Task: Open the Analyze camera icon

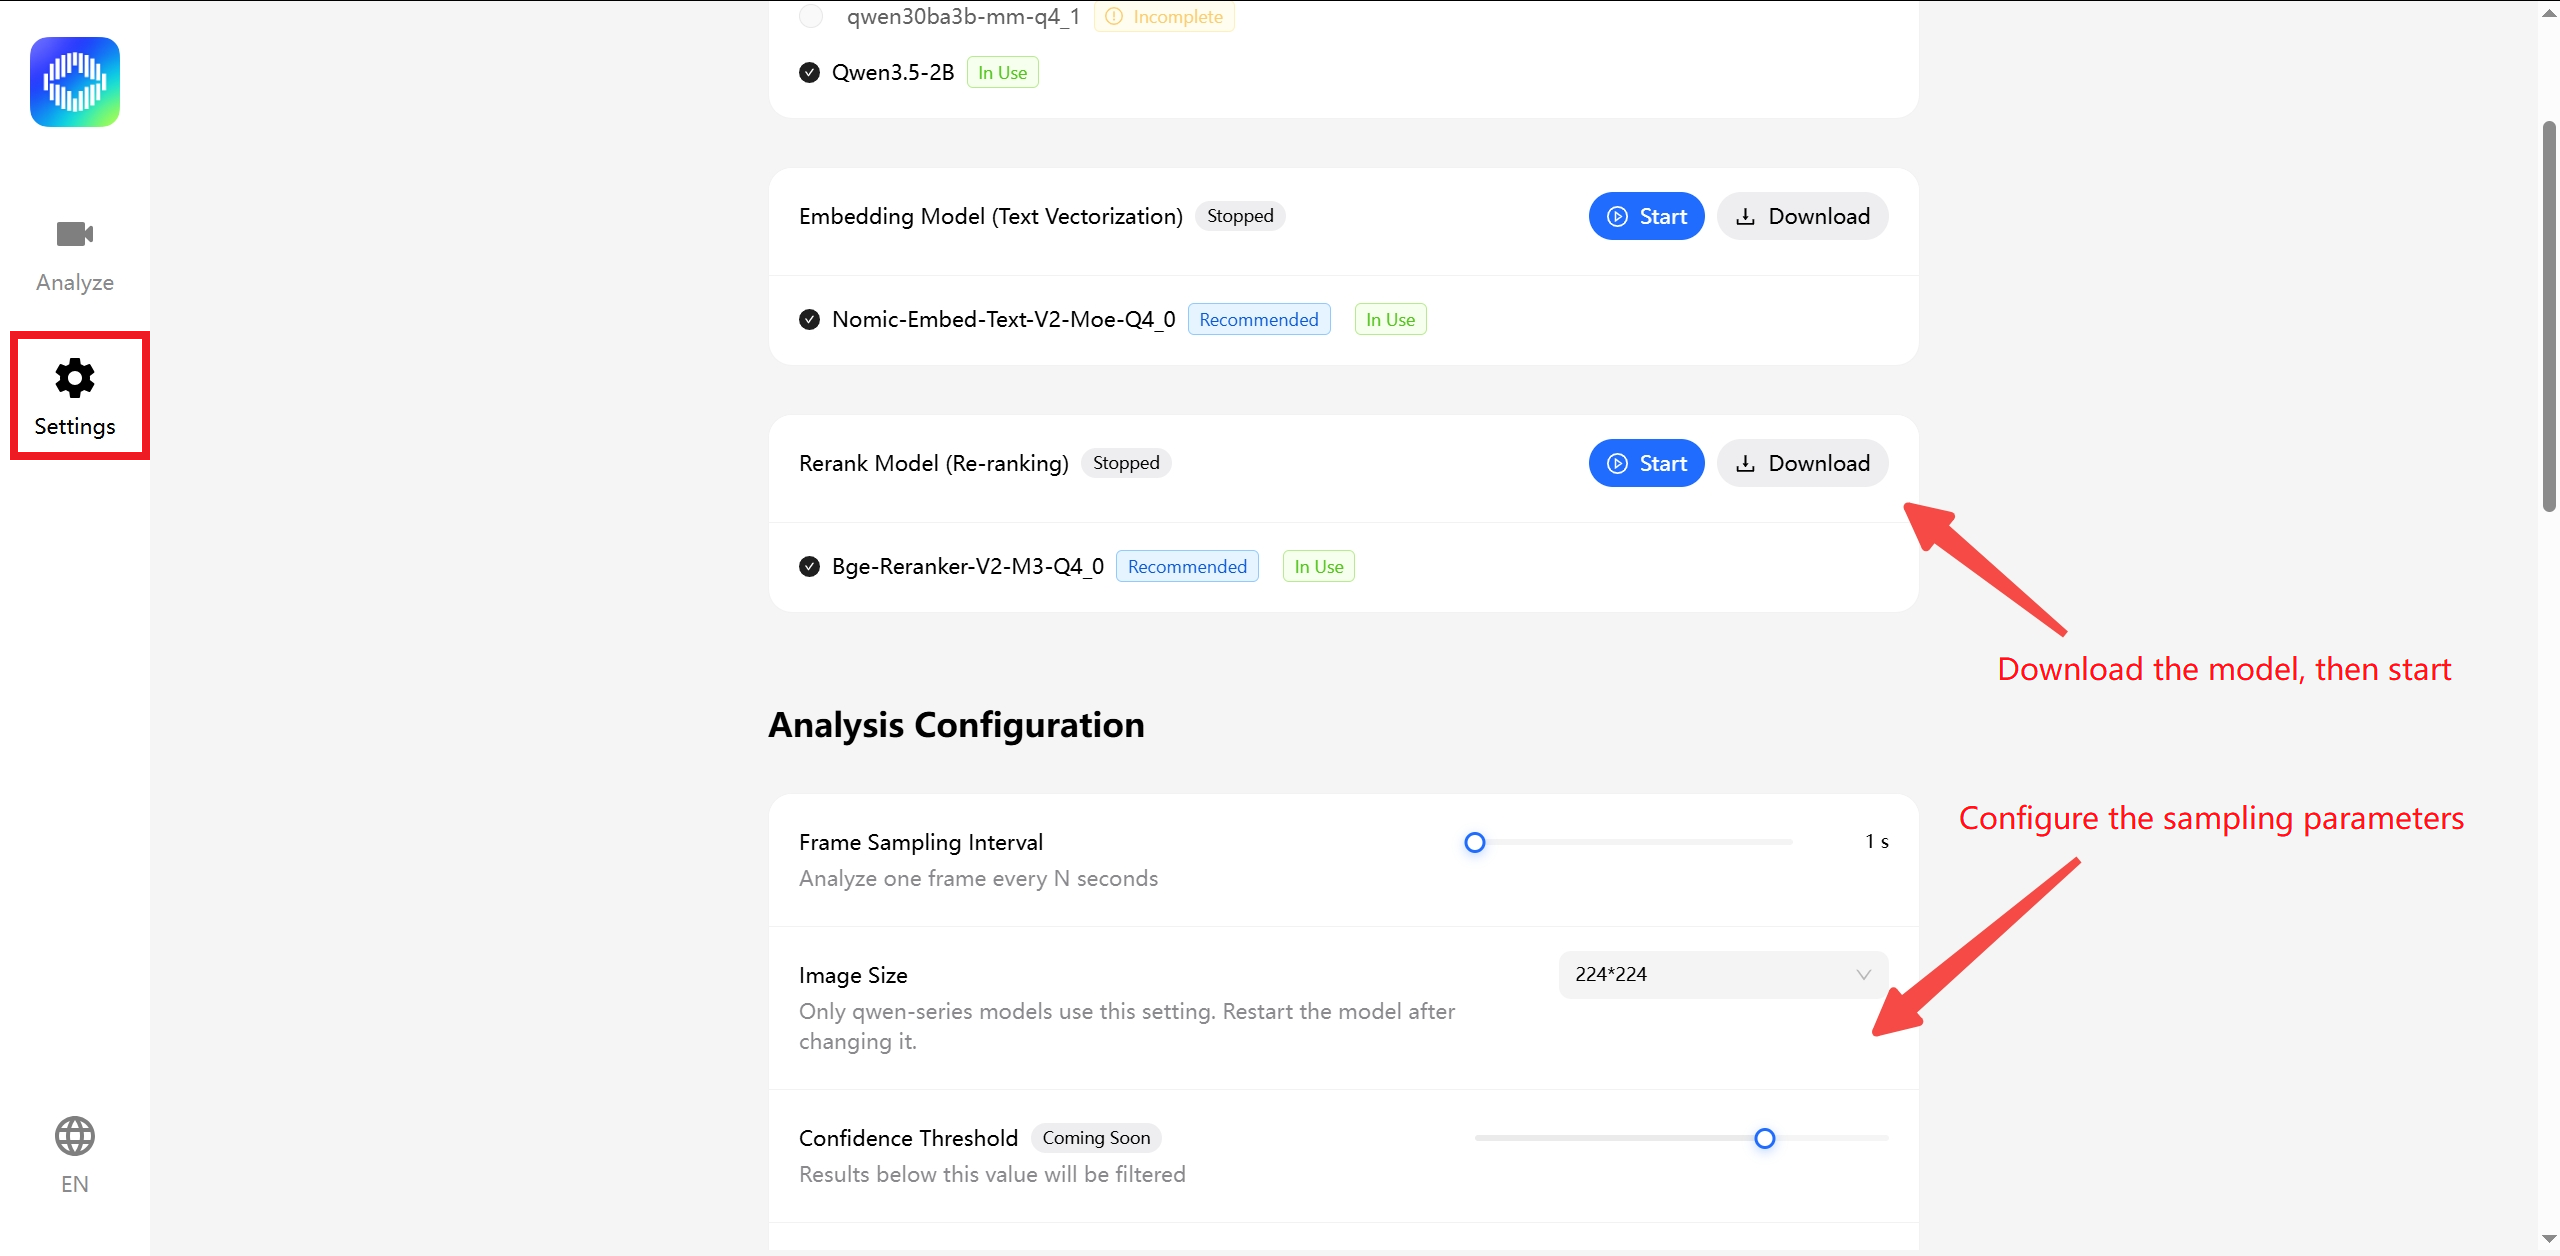Action: click(75, 234)
